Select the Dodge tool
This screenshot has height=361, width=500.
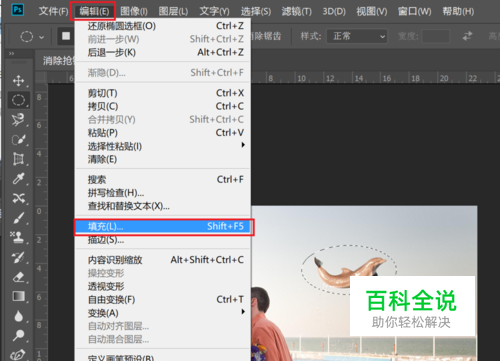pyautogui.click(x=18, y=335)
